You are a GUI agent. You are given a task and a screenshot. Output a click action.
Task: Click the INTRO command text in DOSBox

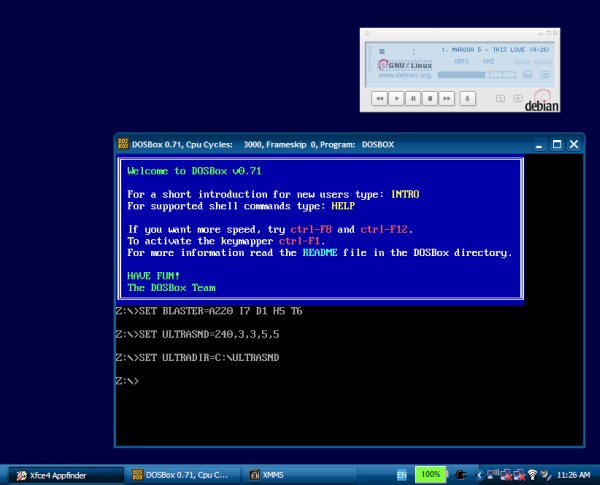405,194
